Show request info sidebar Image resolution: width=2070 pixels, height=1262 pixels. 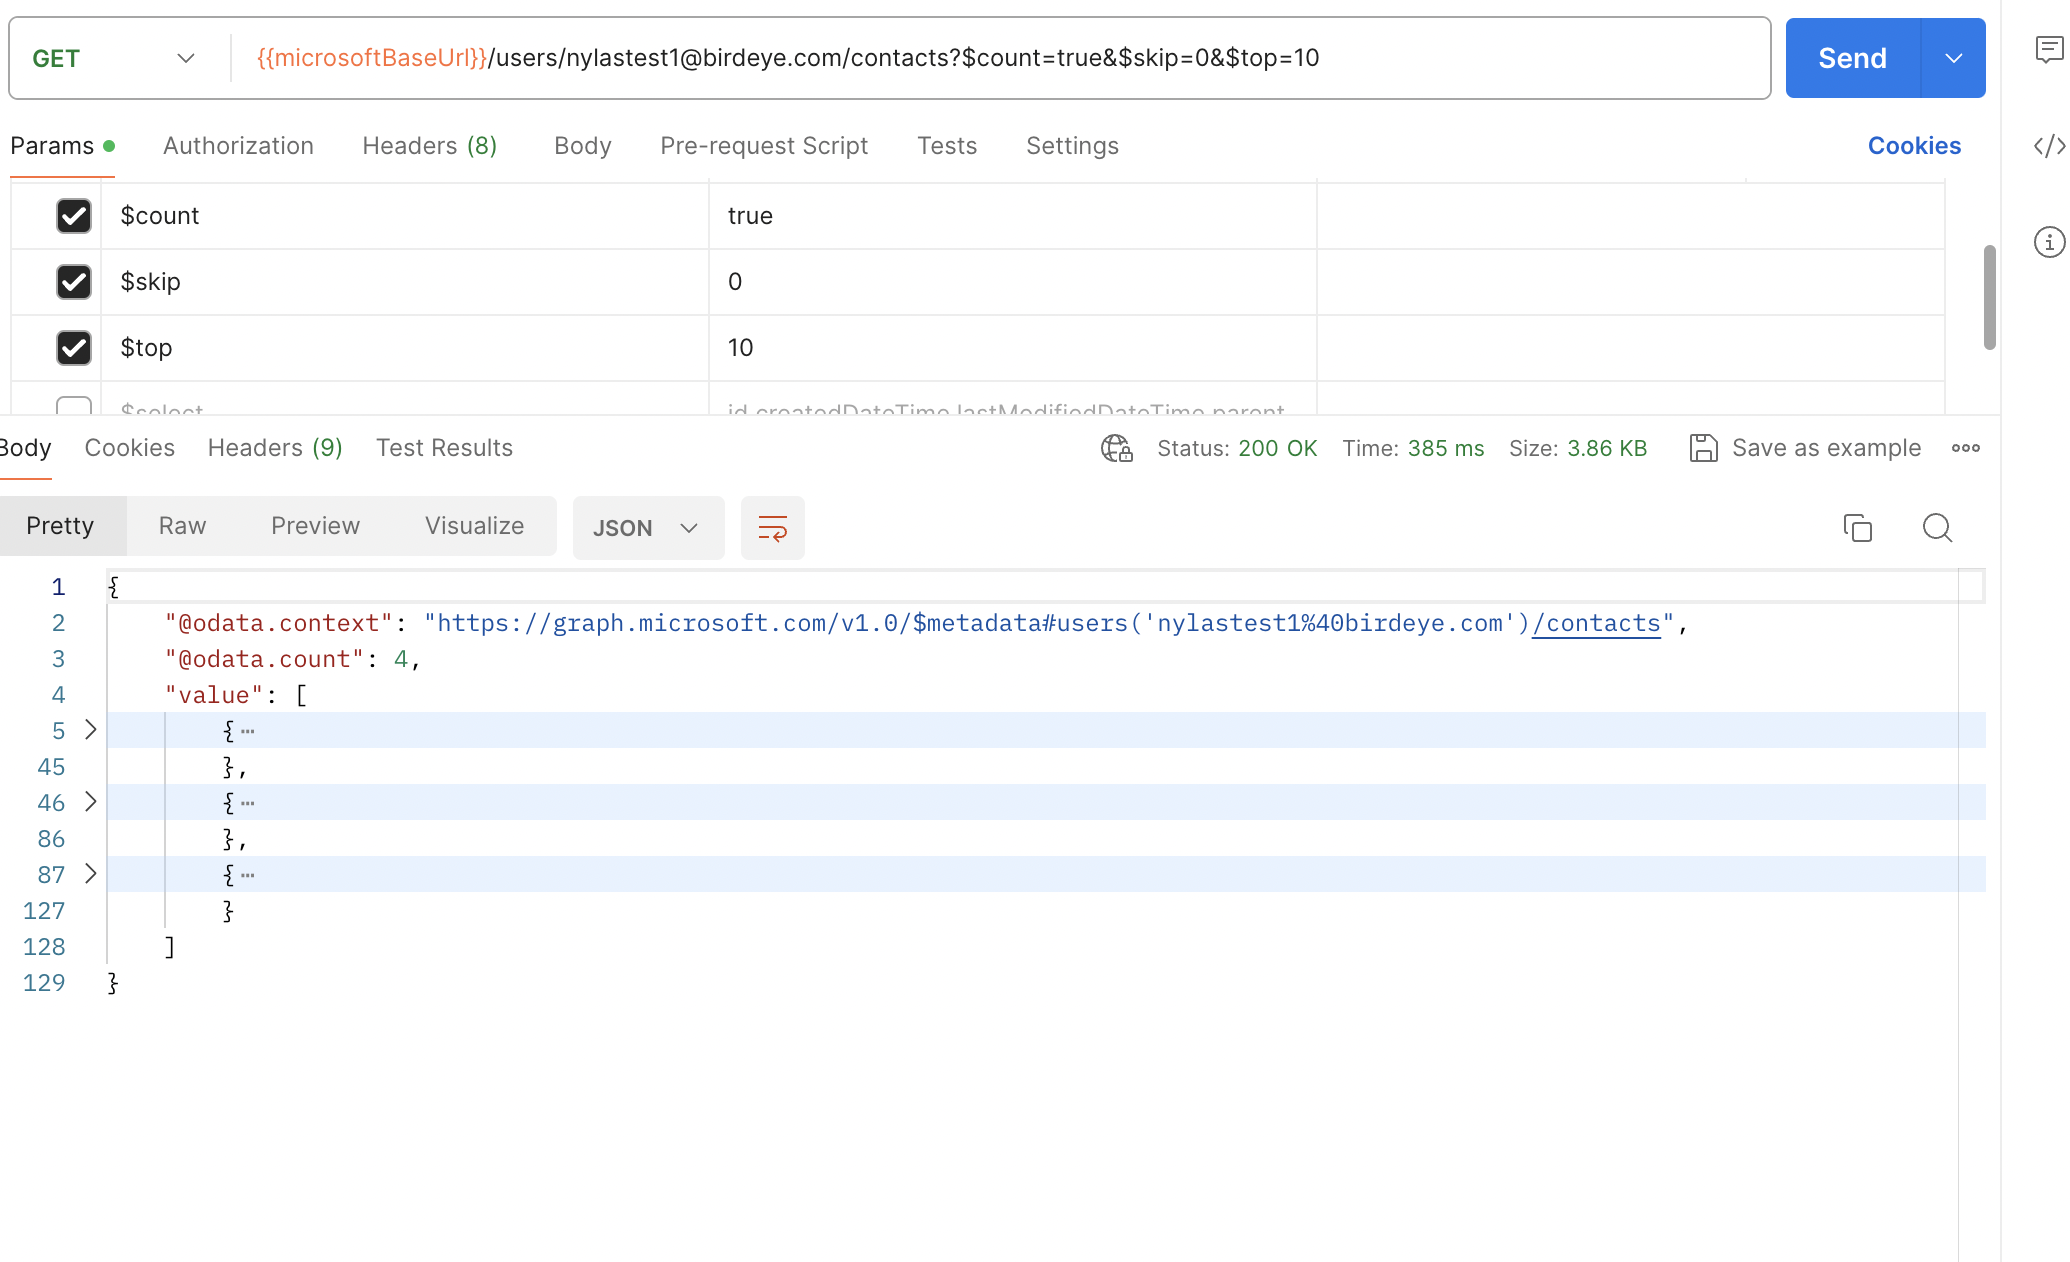(2049, 242)
